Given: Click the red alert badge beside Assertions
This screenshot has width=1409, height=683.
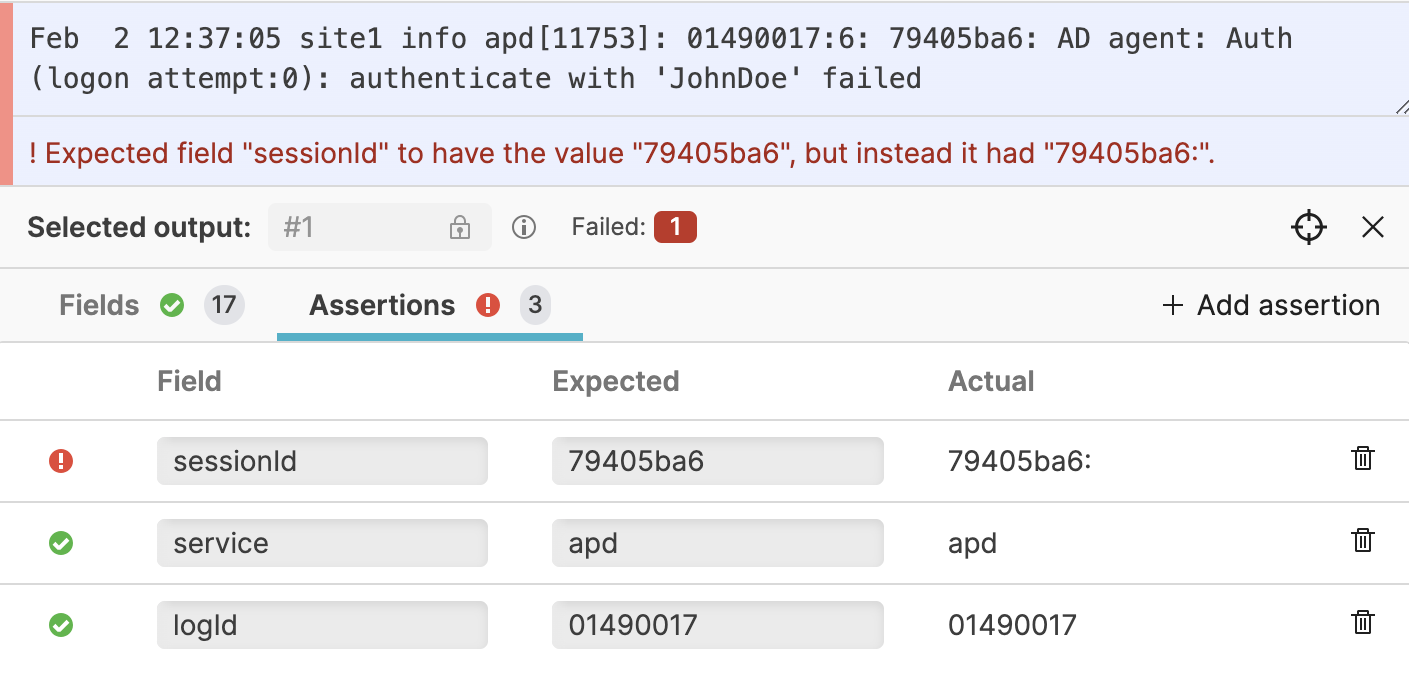Looking at the screenshot, I should pyautogui.click(x=489, y=305).
